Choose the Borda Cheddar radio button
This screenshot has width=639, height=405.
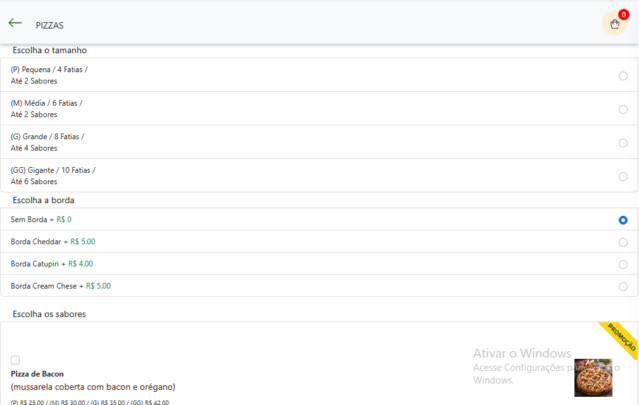pyautogui.click(x=623, y=242)
